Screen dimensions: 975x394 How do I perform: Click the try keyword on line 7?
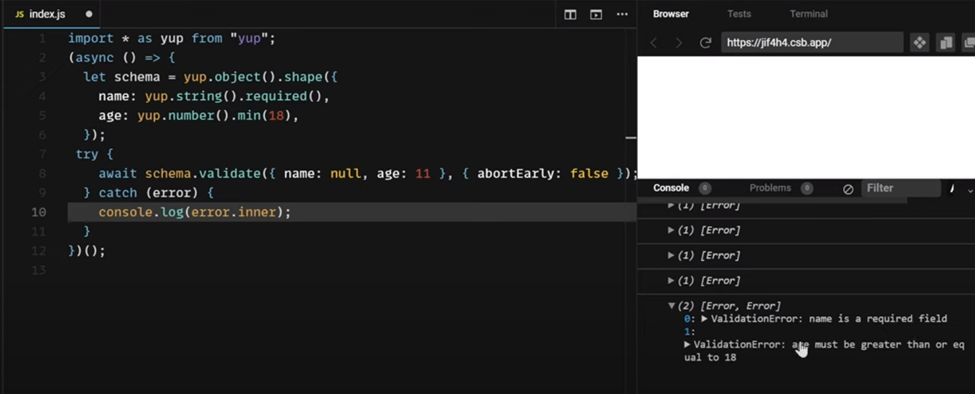87,154
